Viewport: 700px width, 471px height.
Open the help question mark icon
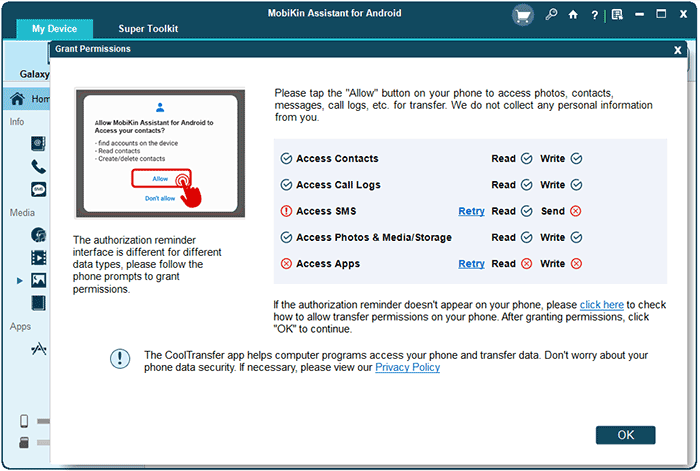pyautogui.click(x=595, y=15)
